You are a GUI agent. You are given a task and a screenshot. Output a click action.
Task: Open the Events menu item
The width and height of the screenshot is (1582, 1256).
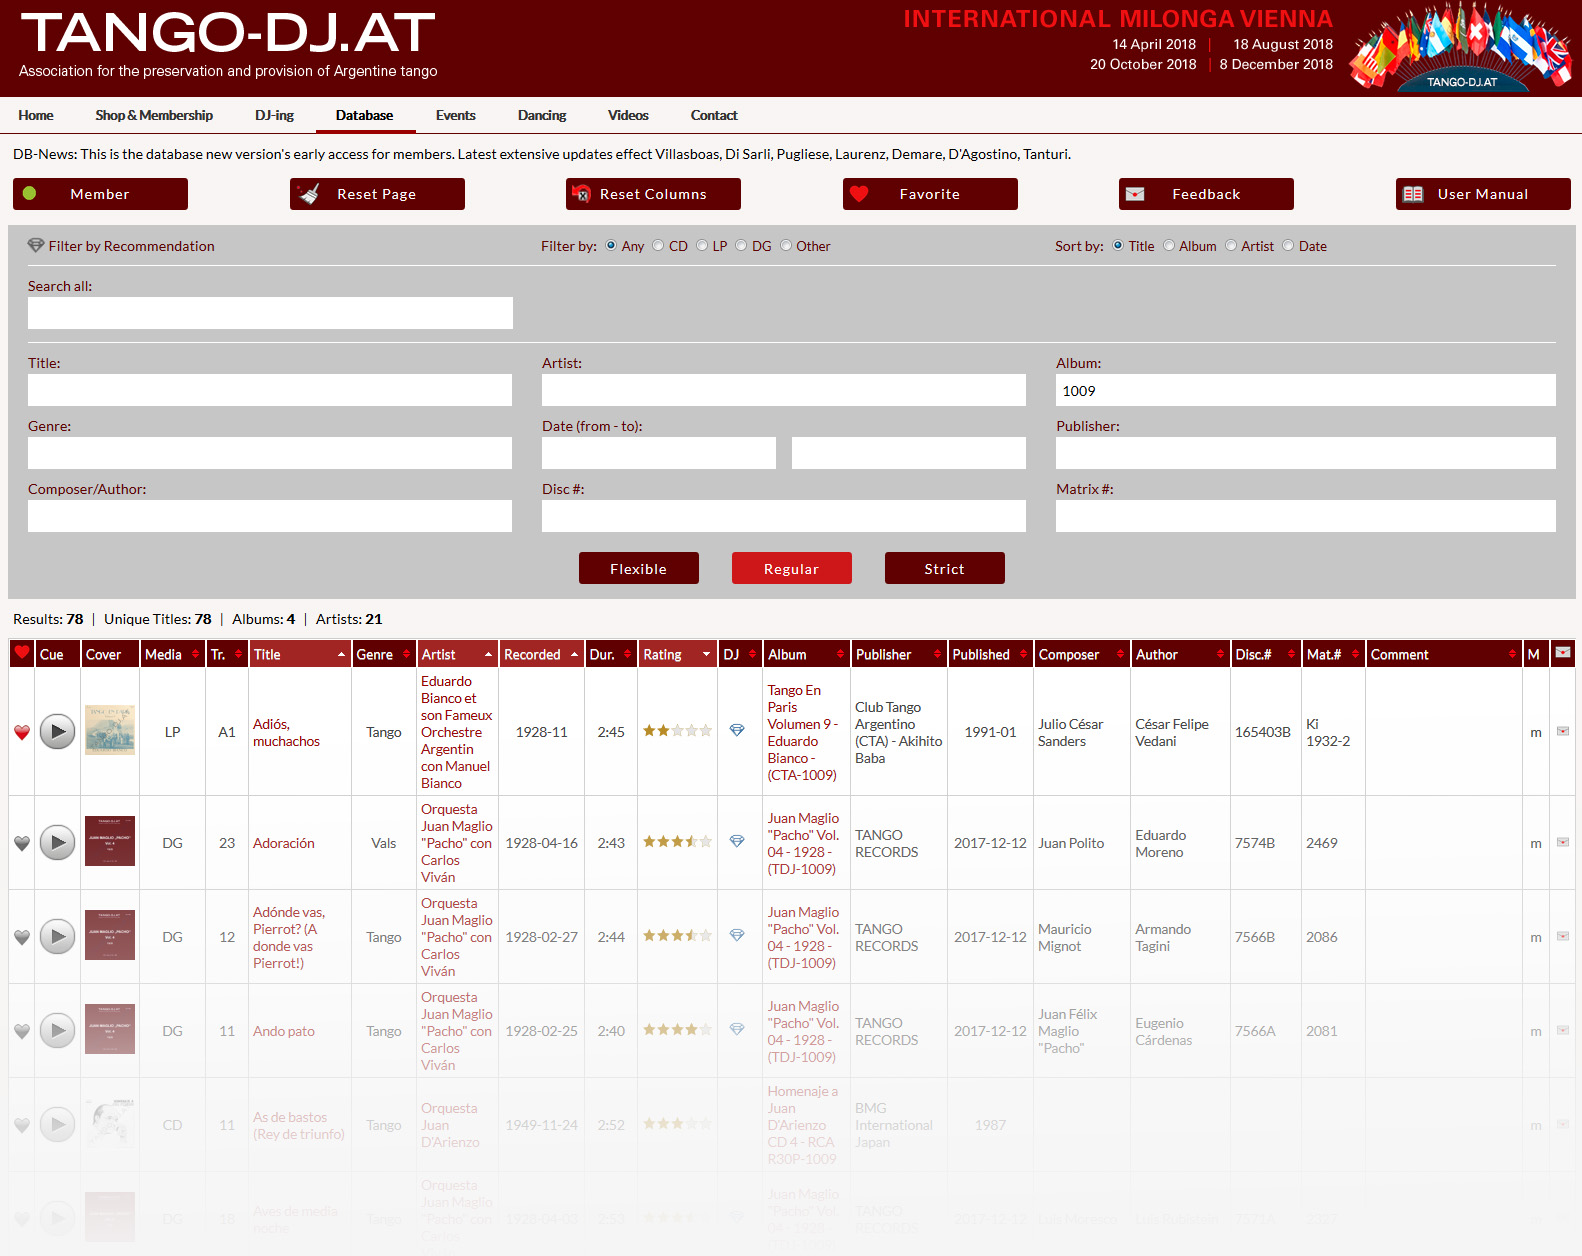pyautogui.click(x=455, y=115)
